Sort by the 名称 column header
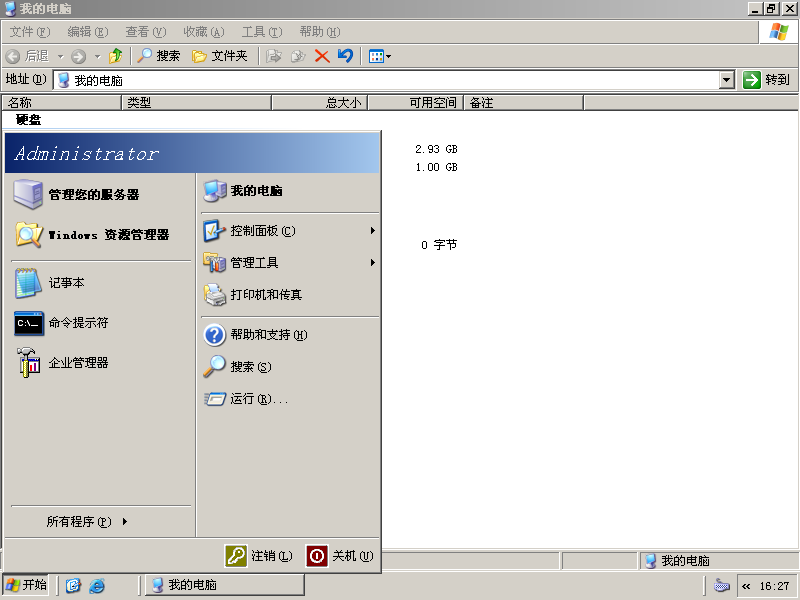800x600 pixels. tap(62, 103)
